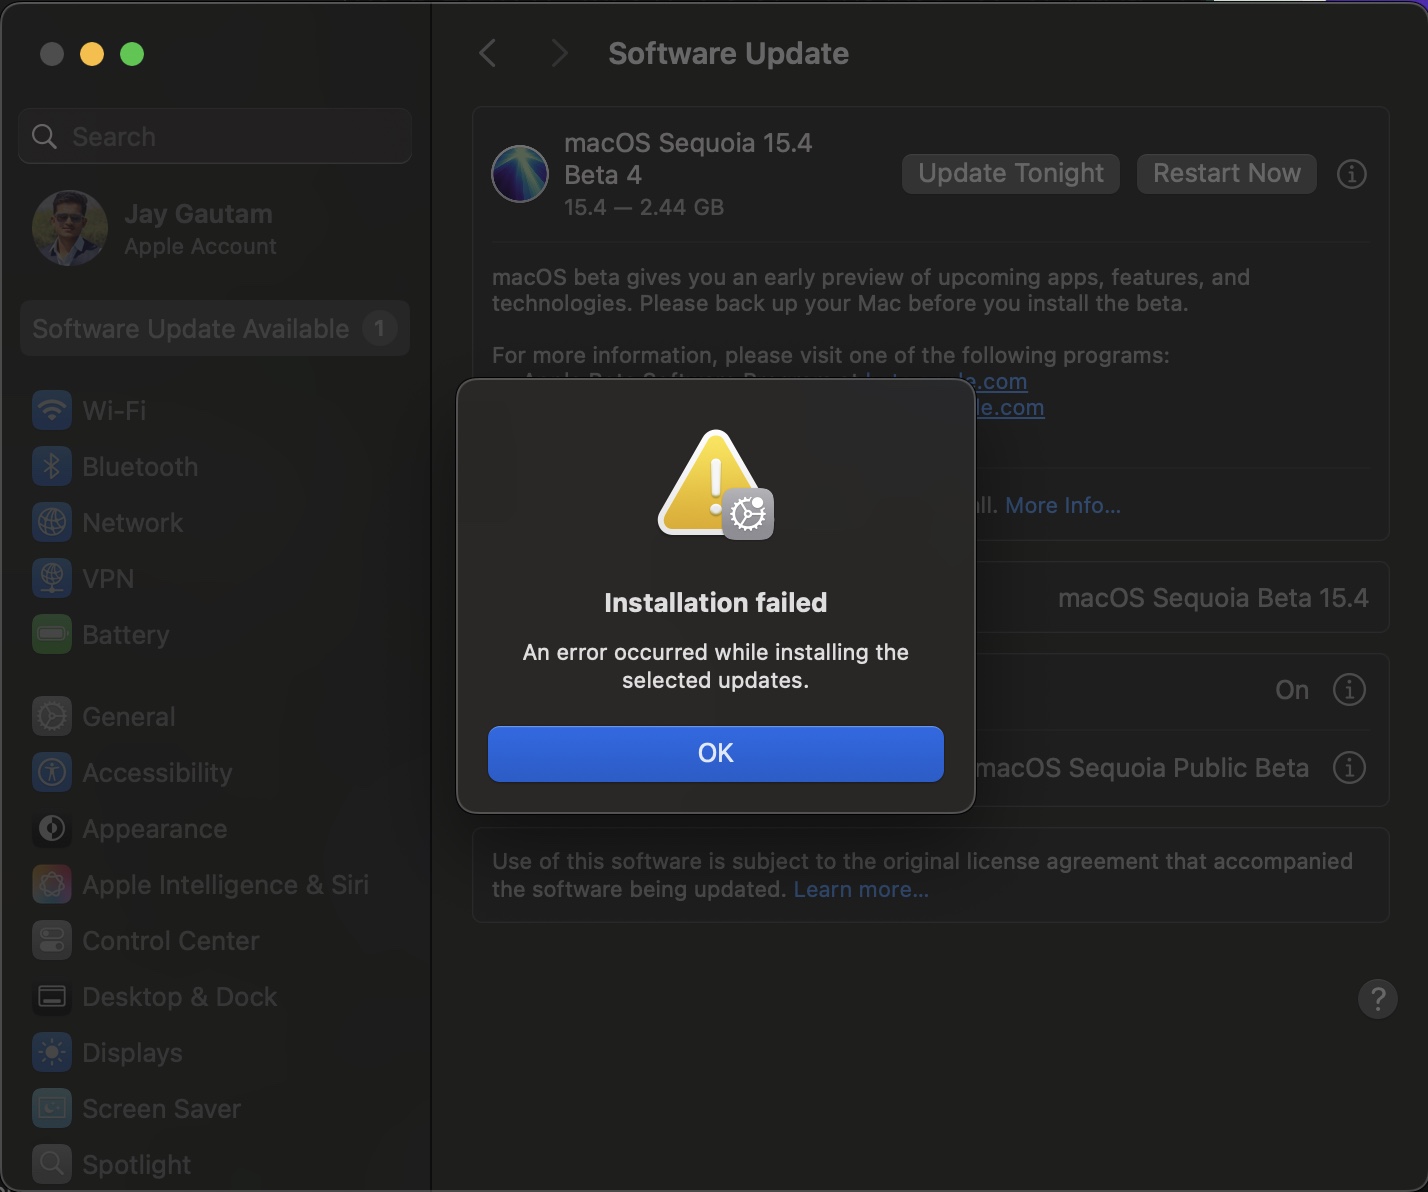Click the Update Tonight button
Screen dimensions: 1428x1192
[1010, 173]
